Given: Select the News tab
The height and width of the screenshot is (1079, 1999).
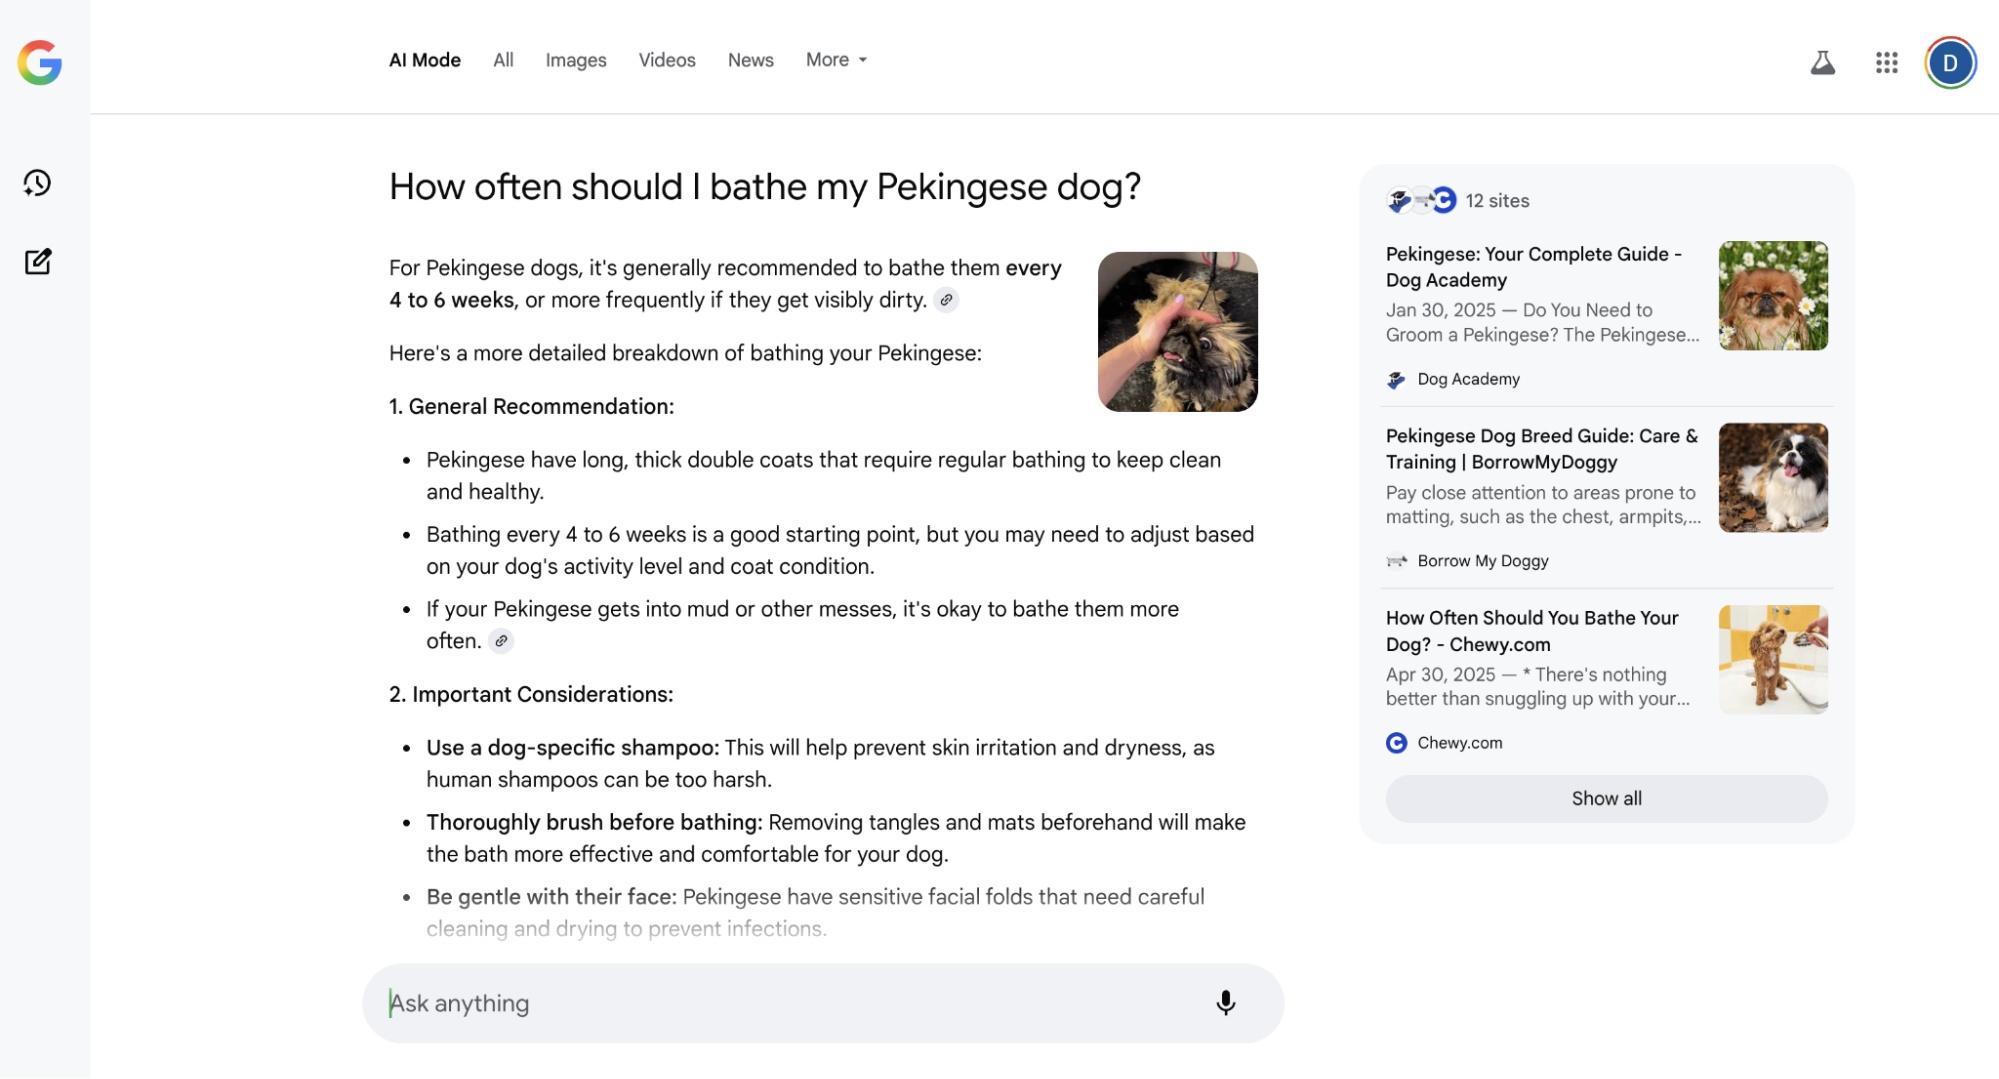Looking at the screenshot, I should tap(750, 60).
